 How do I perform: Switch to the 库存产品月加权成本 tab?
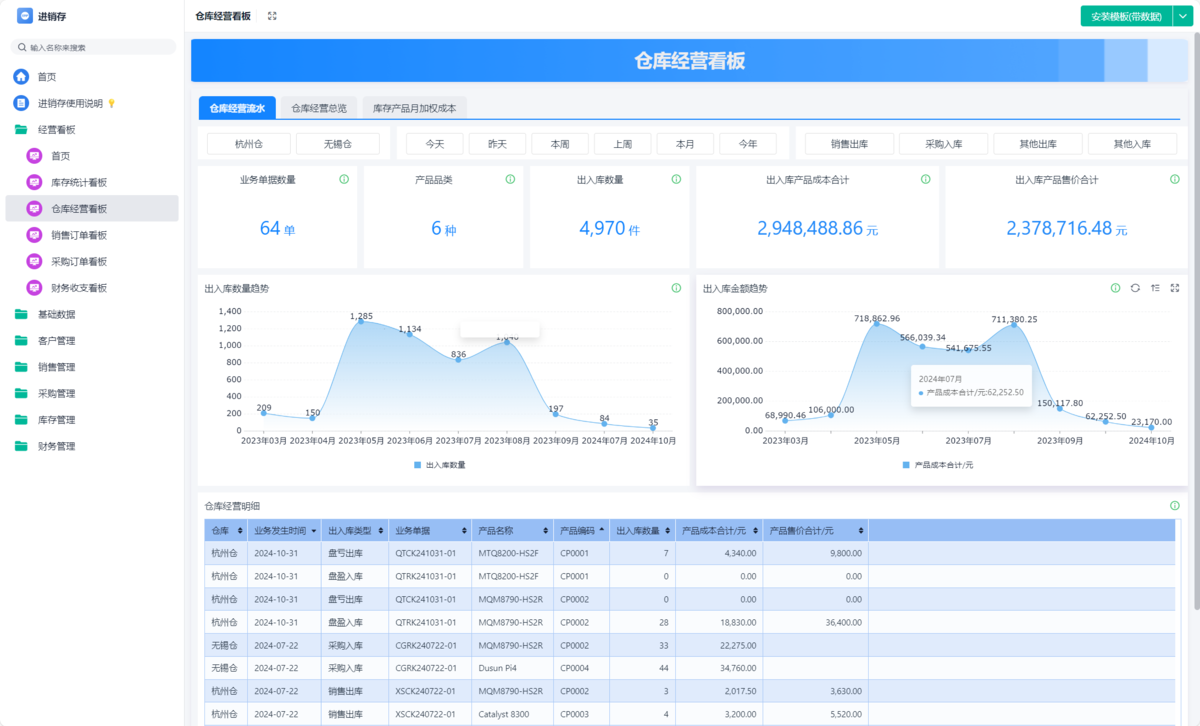pyautogui.click(x=414, y=108)
